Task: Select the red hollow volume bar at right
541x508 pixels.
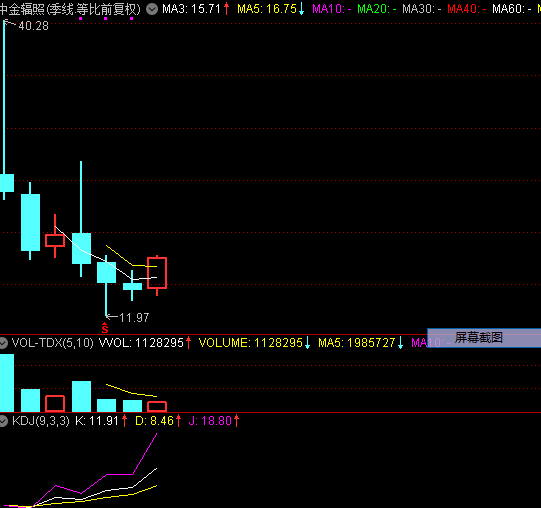Action: [x=157, y=407]
